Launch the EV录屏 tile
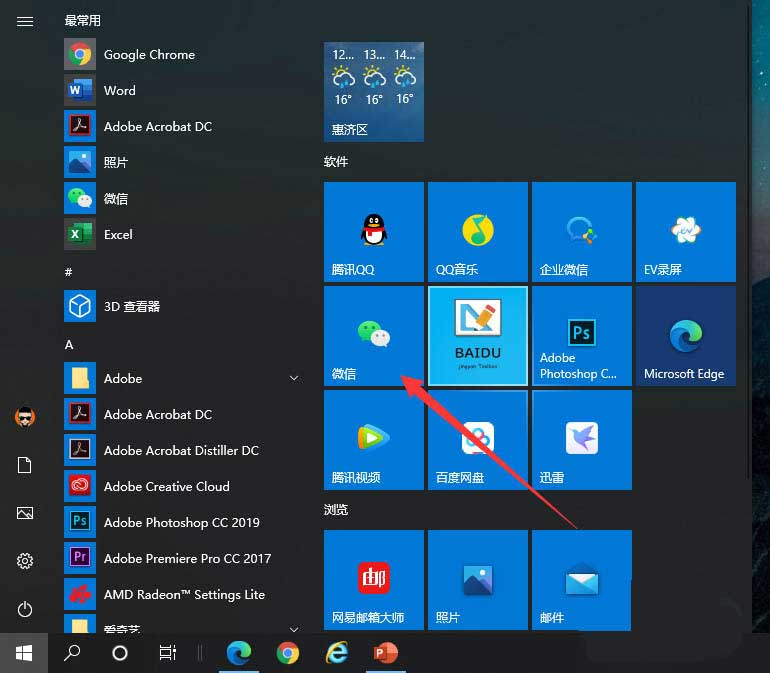This screenshot has height=673, width=770. (x=685, y=232)
